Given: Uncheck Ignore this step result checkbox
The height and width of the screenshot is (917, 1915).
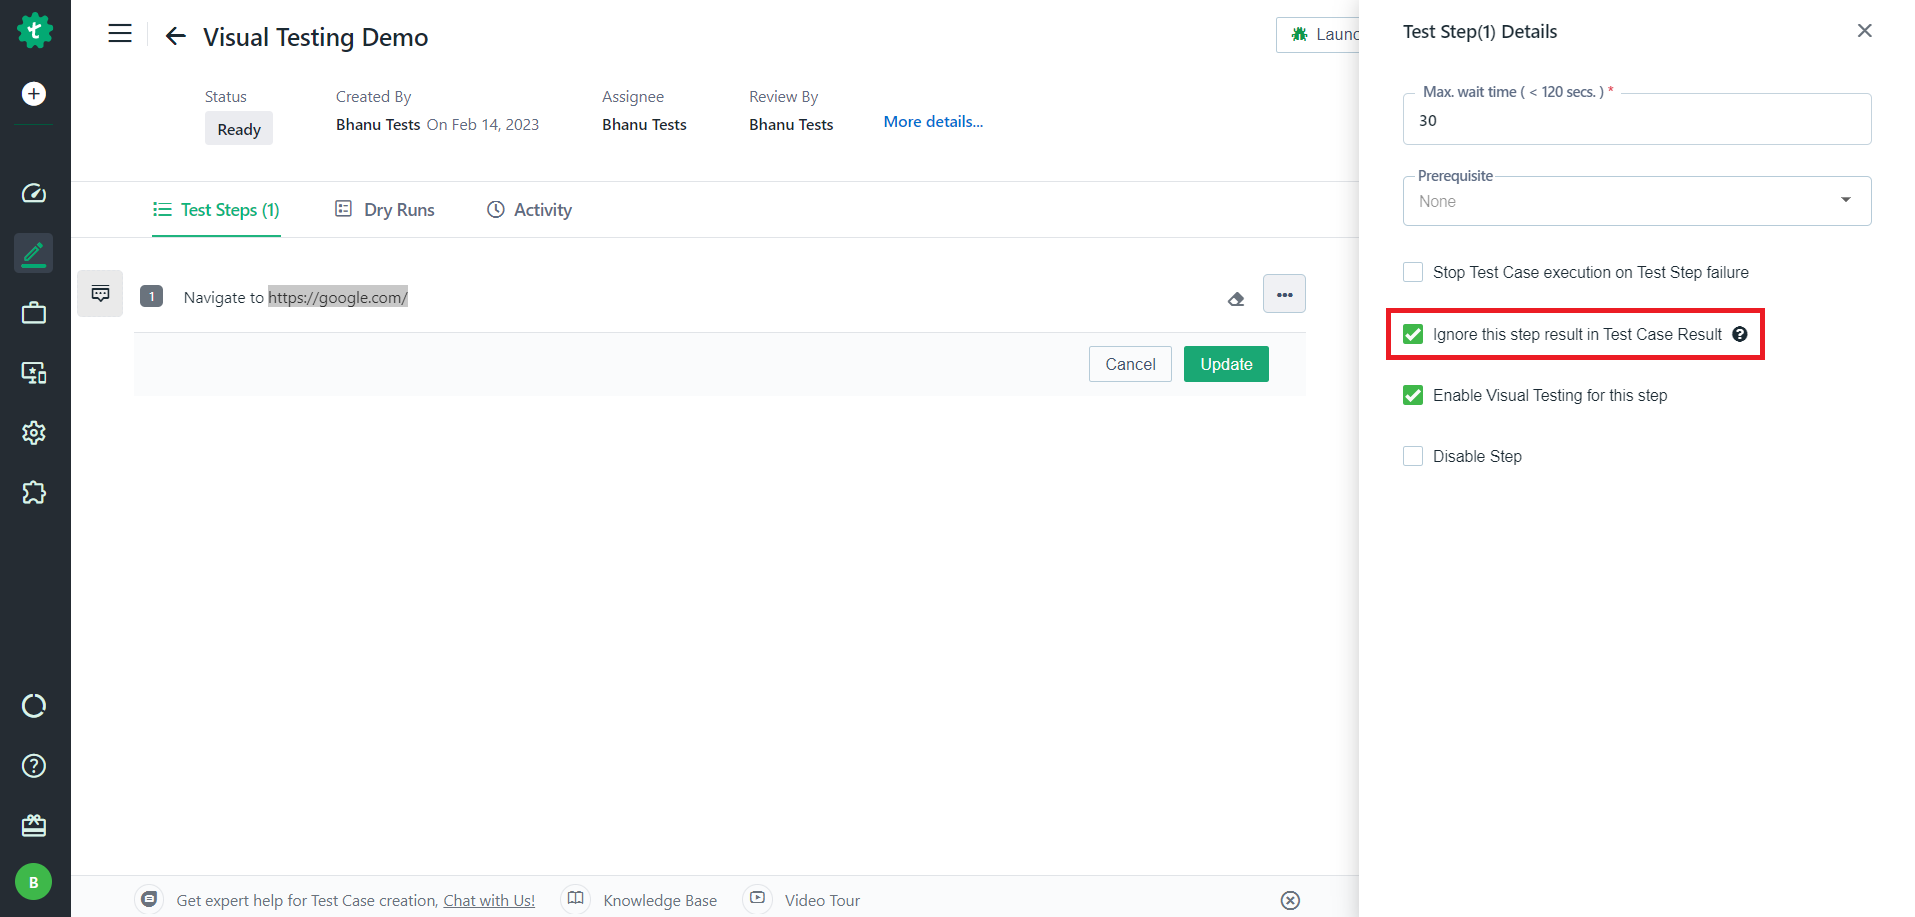Looking at the screenshot, I should click(1413, 334).
